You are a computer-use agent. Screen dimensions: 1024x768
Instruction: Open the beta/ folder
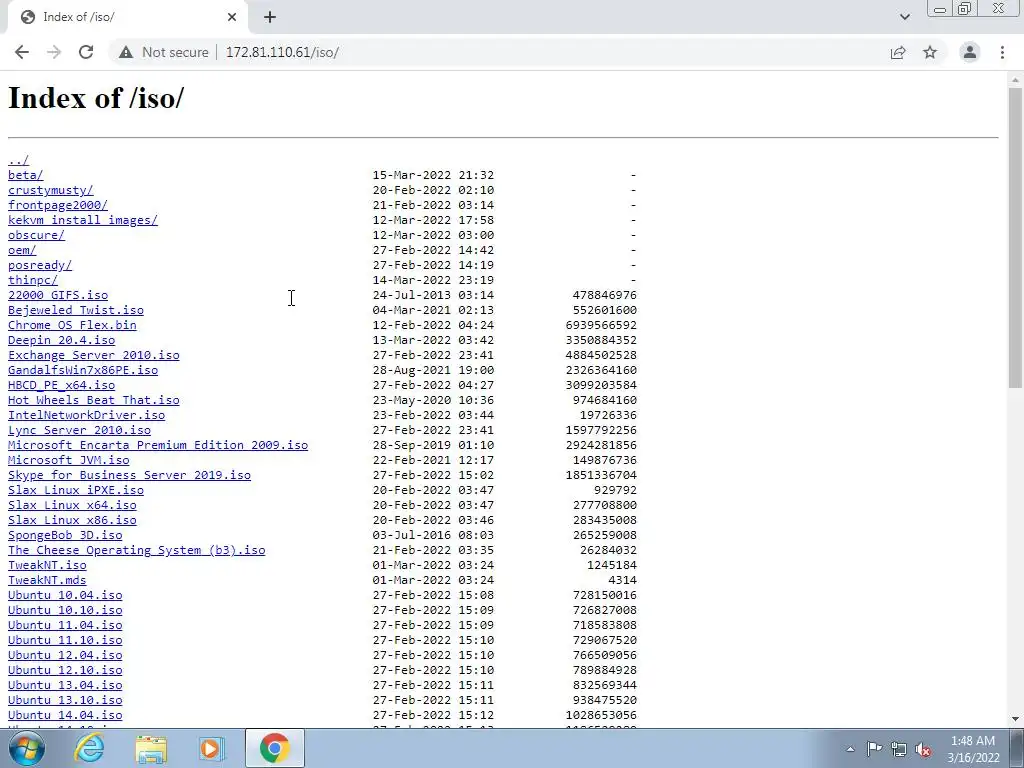click(x=25, y=175)
